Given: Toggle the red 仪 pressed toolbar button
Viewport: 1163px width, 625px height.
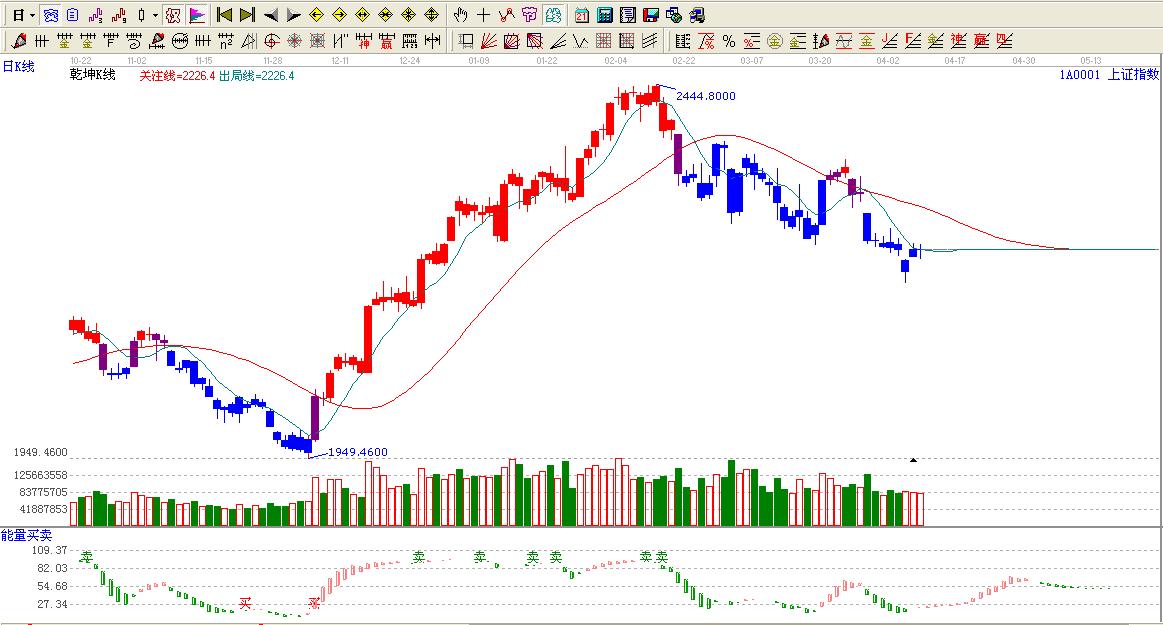Looking at the screenshot, I should pos(173,15).
